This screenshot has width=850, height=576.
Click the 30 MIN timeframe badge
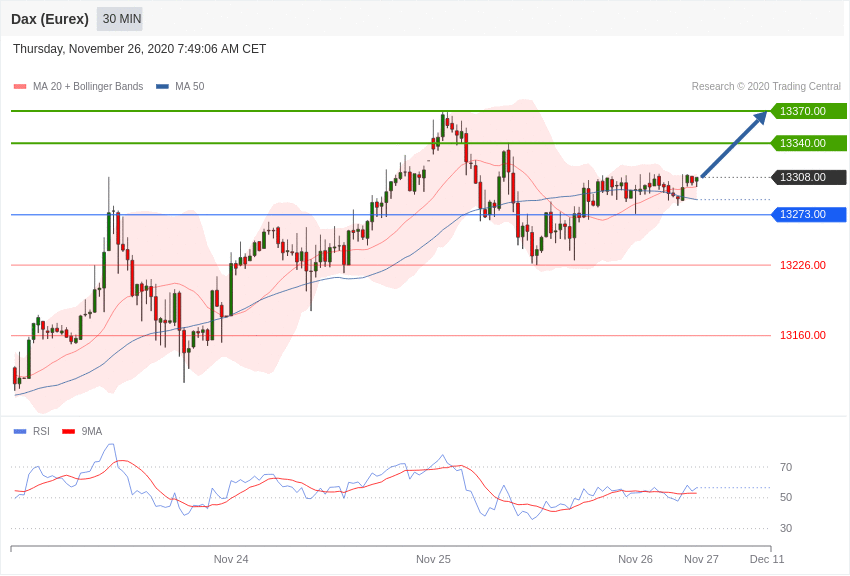click(x=120, y=19)
